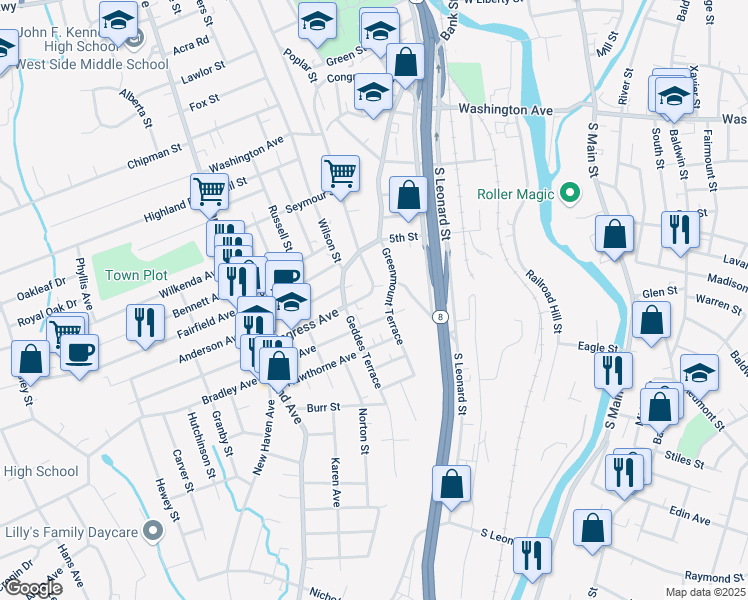Click the school marker near Baldwin St
This screenshot has width=748, height=600.
tap(674, 97)
